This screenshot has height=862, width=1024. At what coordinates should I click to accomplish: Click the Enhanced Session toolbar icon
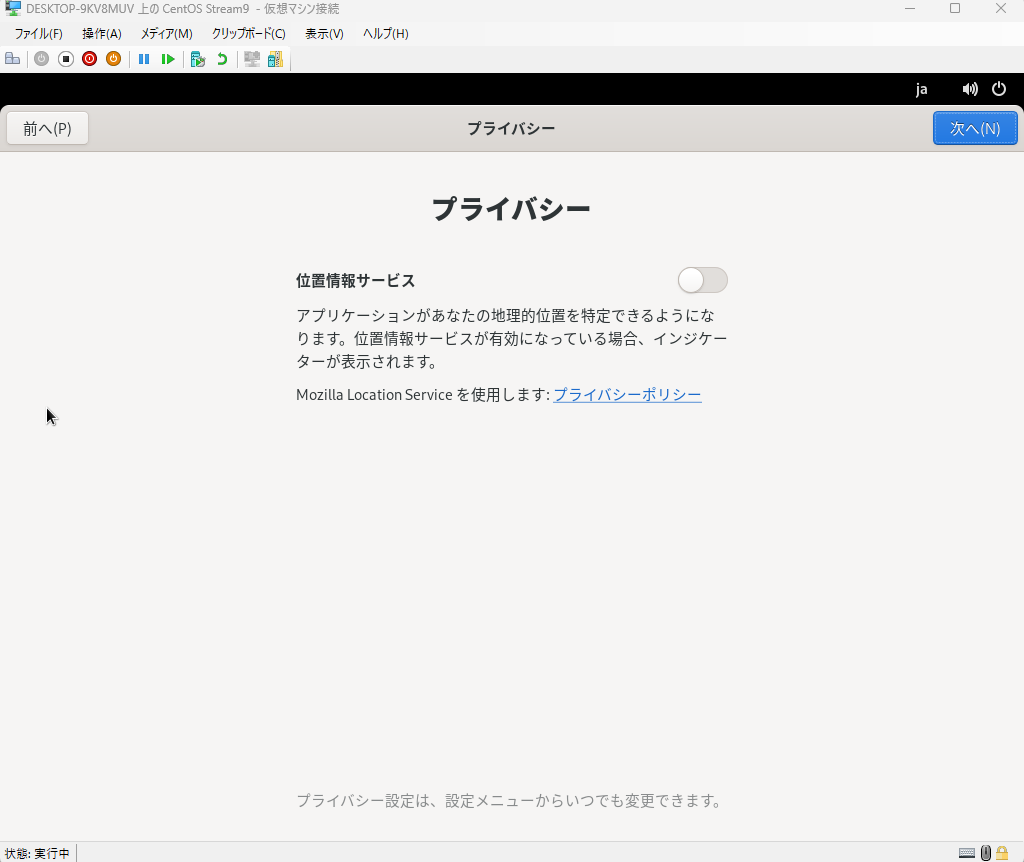[252, 59]
